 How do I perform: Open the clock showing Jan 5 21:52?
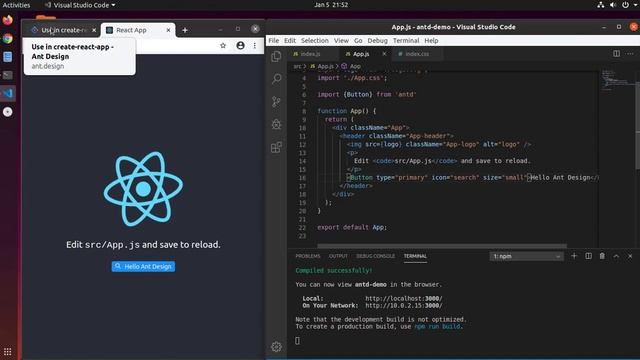pyautogui.click(x=331, y=5)
